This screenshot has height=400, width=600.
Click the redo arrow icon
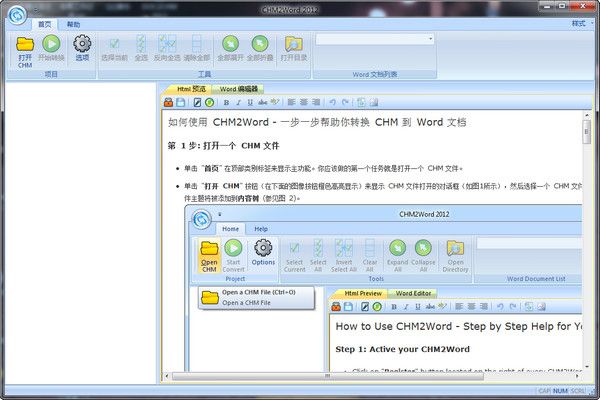click(x=345, y=102)
